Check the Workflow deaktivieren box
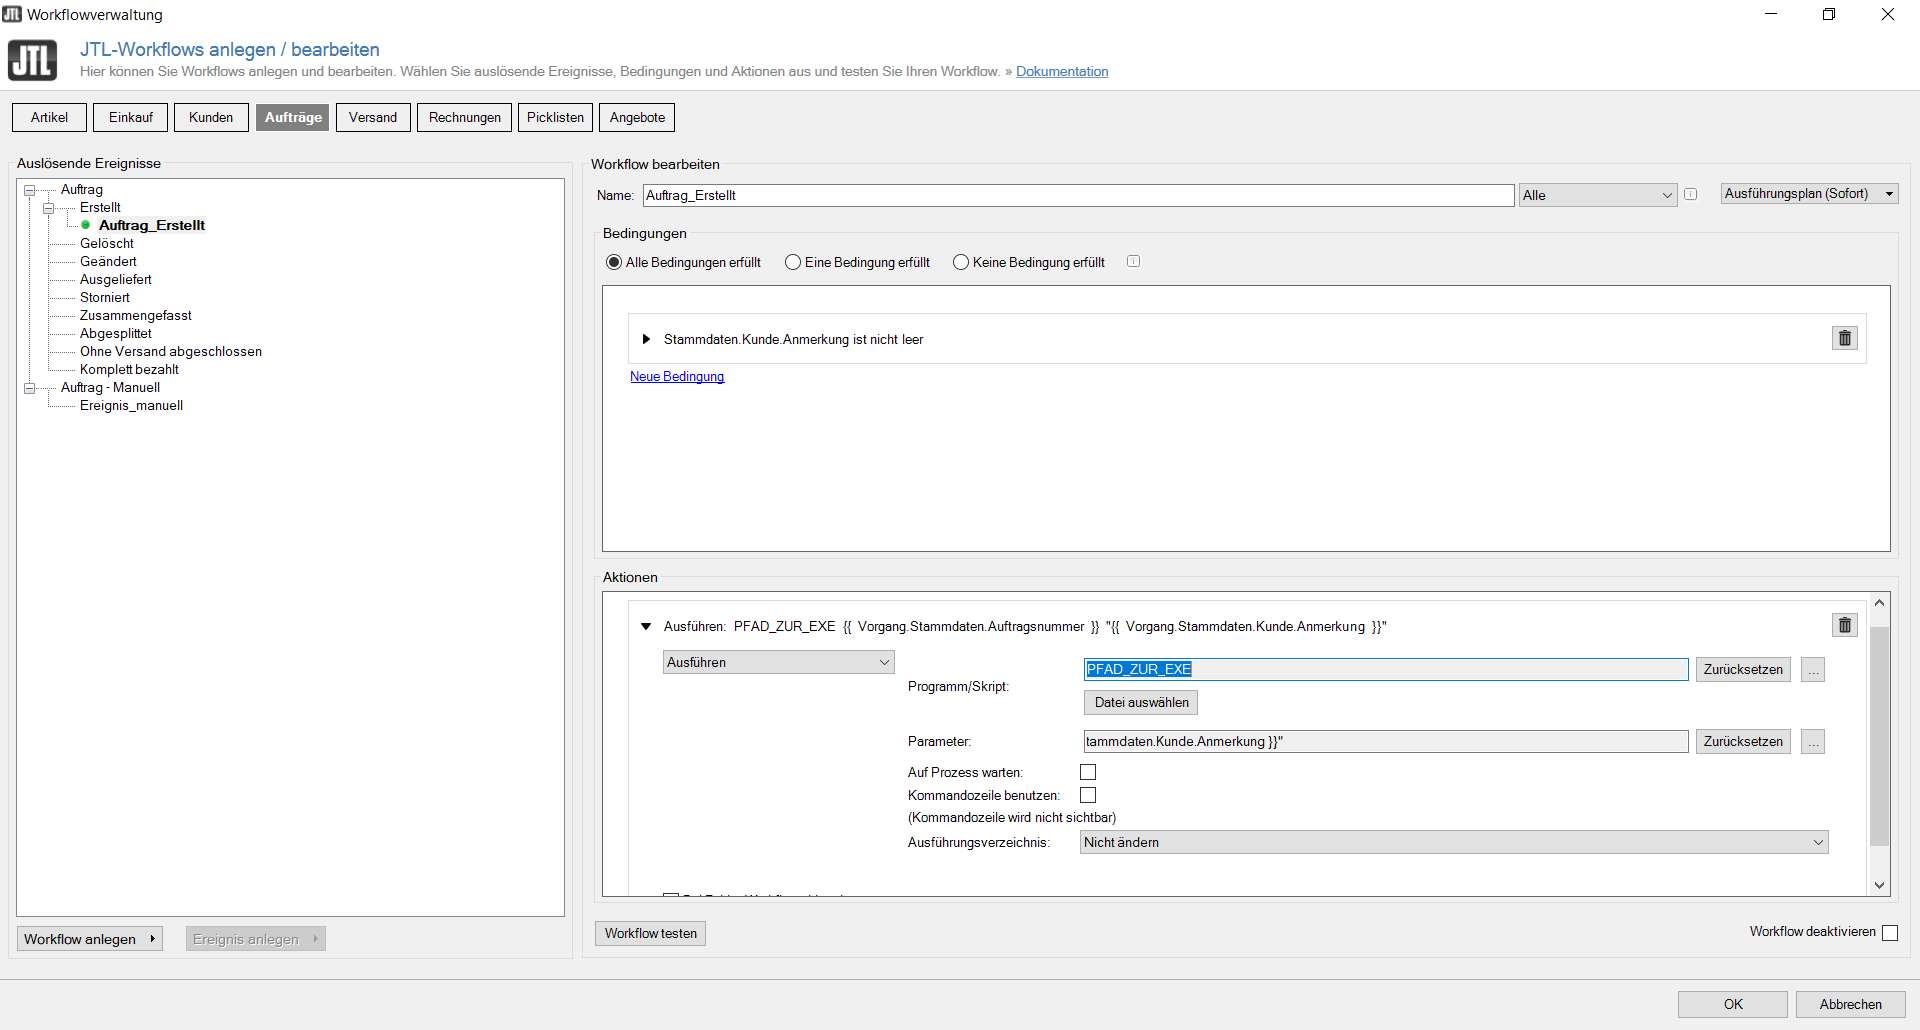The width and height of the screenshot is (1920, 1030). coord(1890,932)
